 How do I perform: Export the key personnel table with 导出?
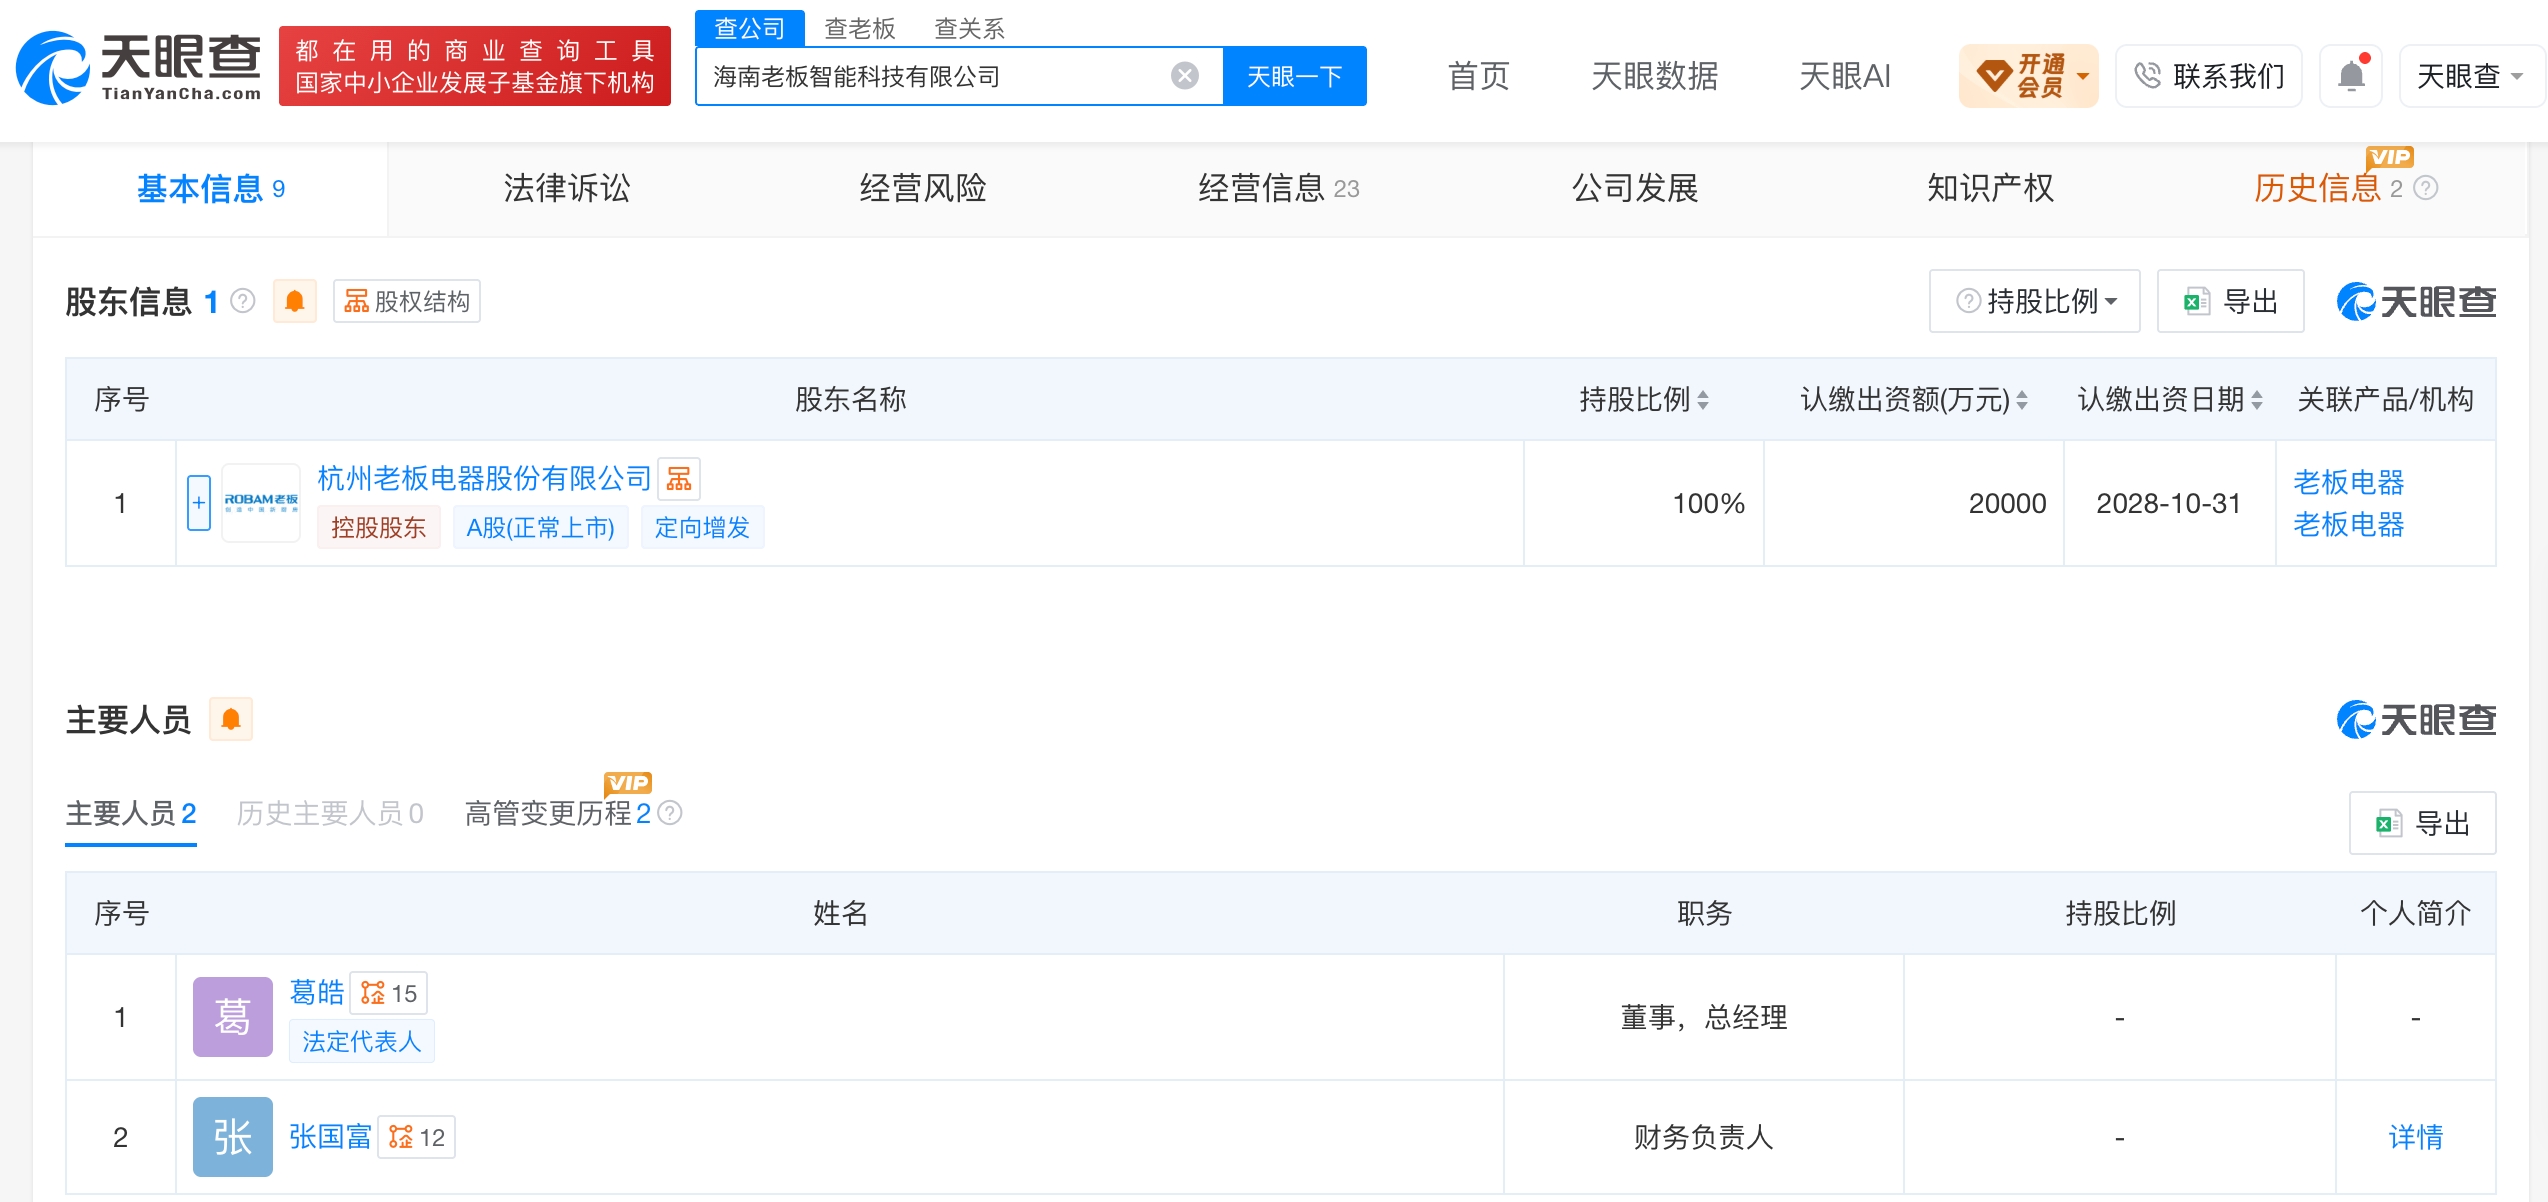(2423, 823)
